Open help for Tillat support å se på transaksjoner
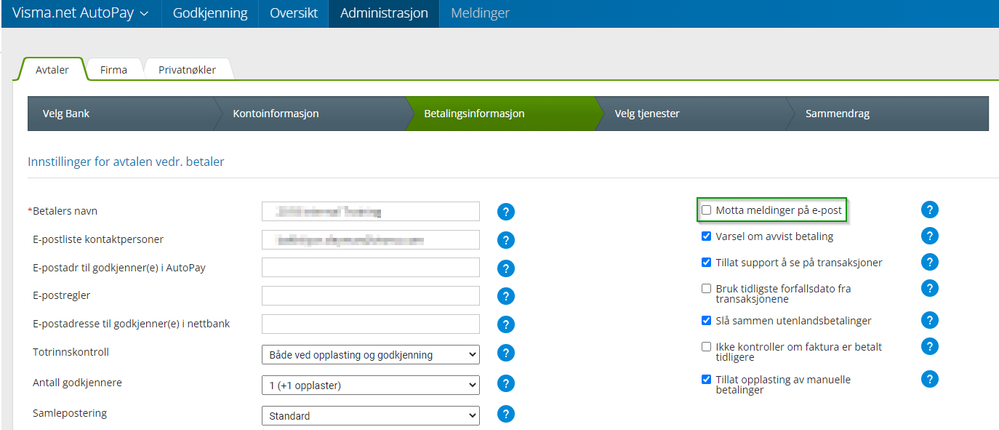Image resolution: width=999 pixels, height=430 pixels. (930, 262)
